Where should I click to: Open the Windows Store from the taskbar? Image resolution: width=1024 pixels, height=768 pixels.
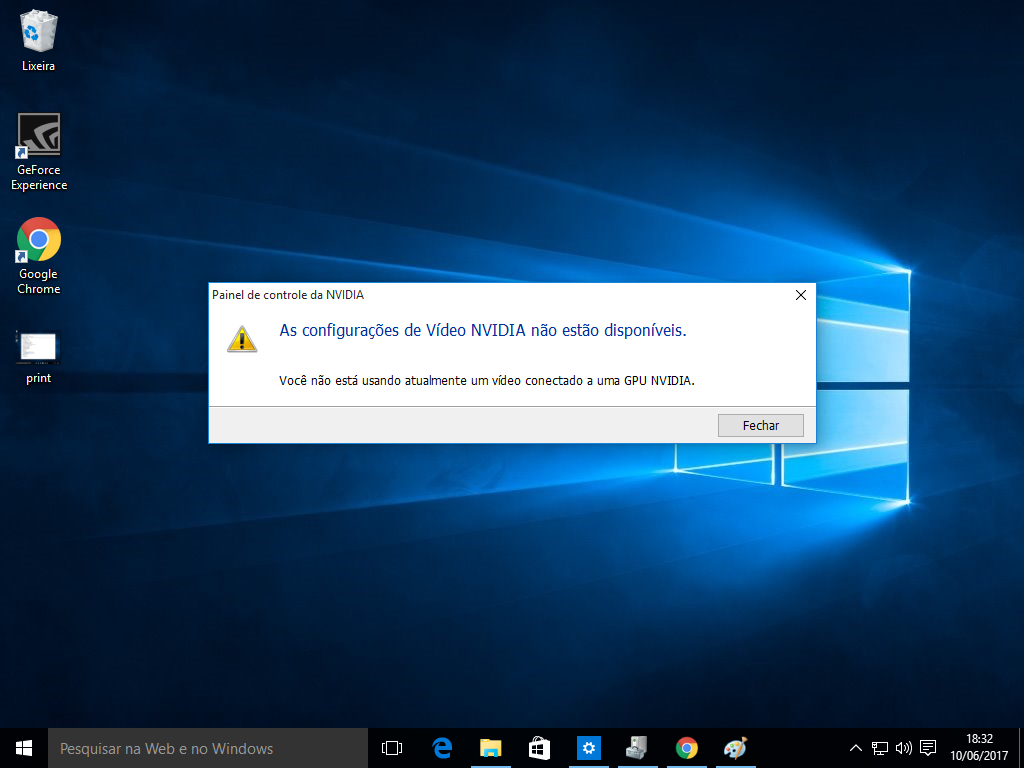coord(539,748)
